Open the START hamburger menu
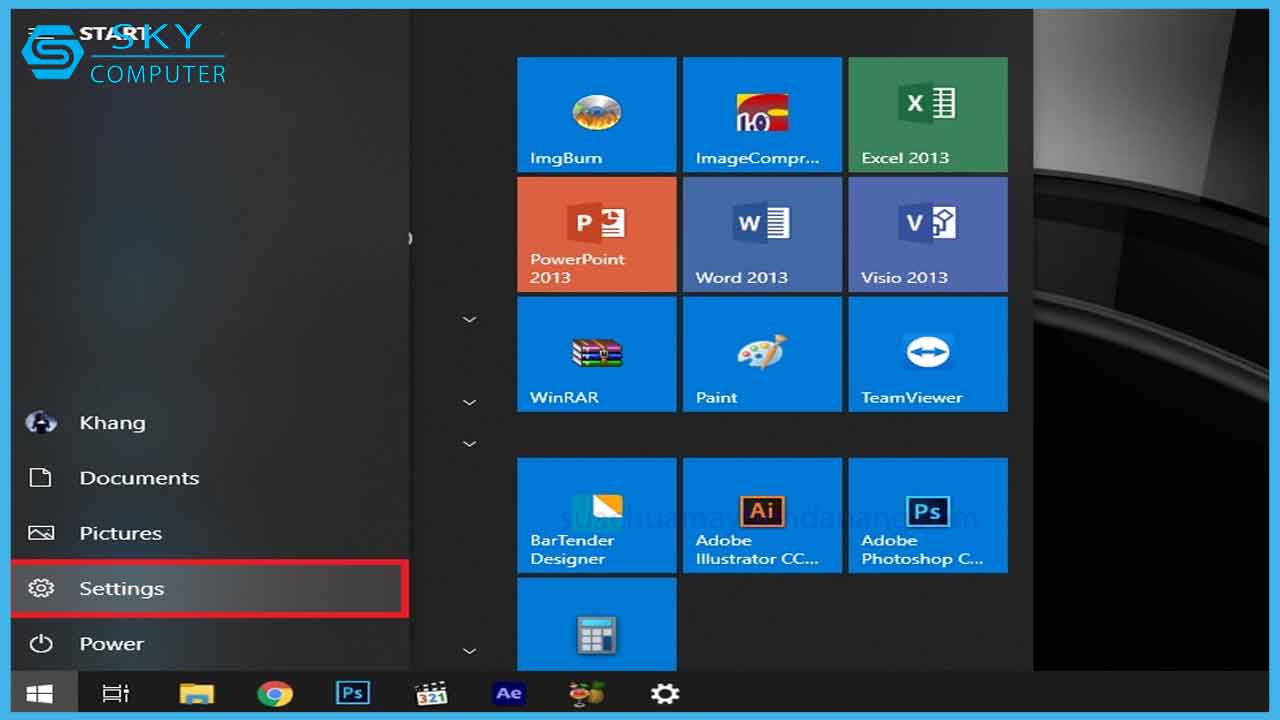Image resolution: width=1280 pixels, height=720 pixels. [40, 32]
